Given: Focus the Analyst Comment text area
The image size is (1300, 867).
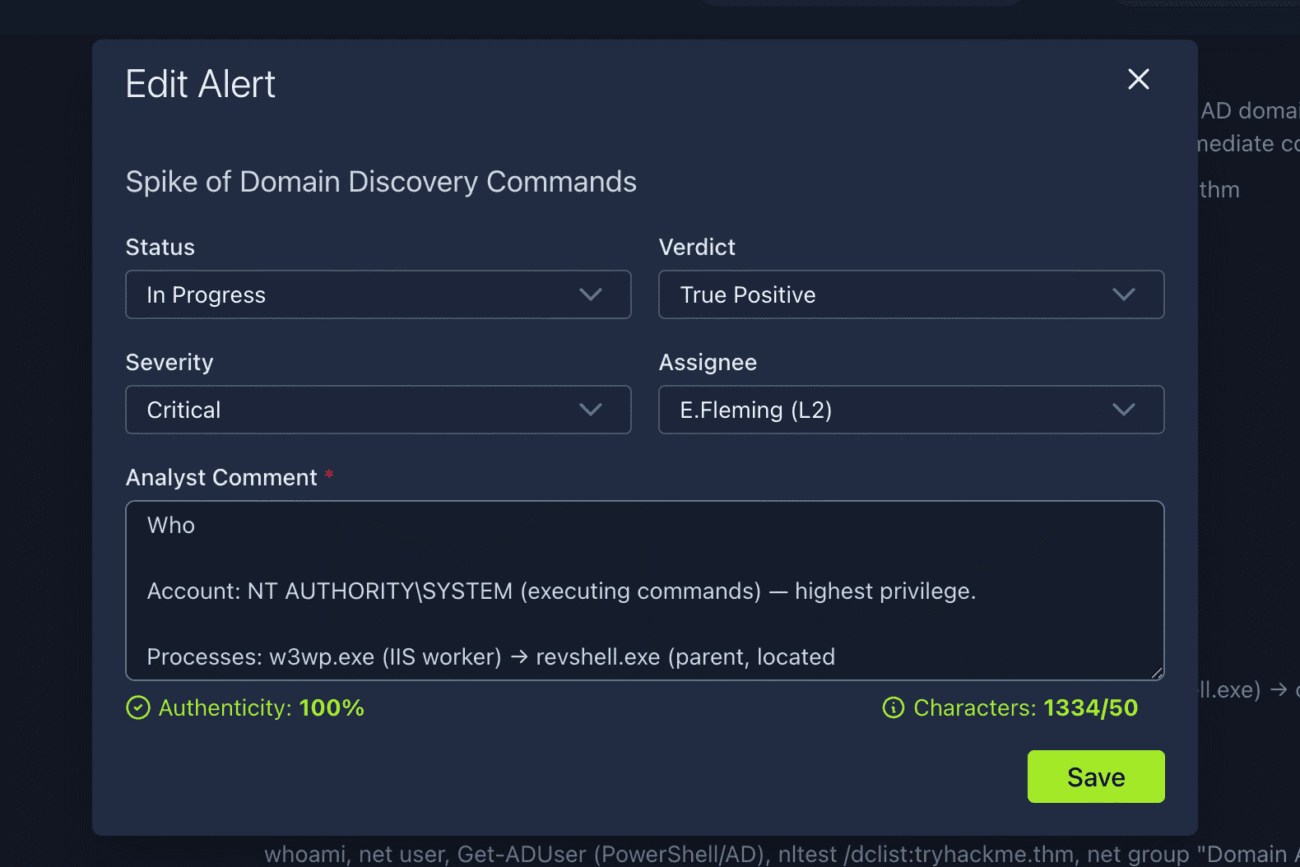Looking at the screenshot, I should click(644, 590).
